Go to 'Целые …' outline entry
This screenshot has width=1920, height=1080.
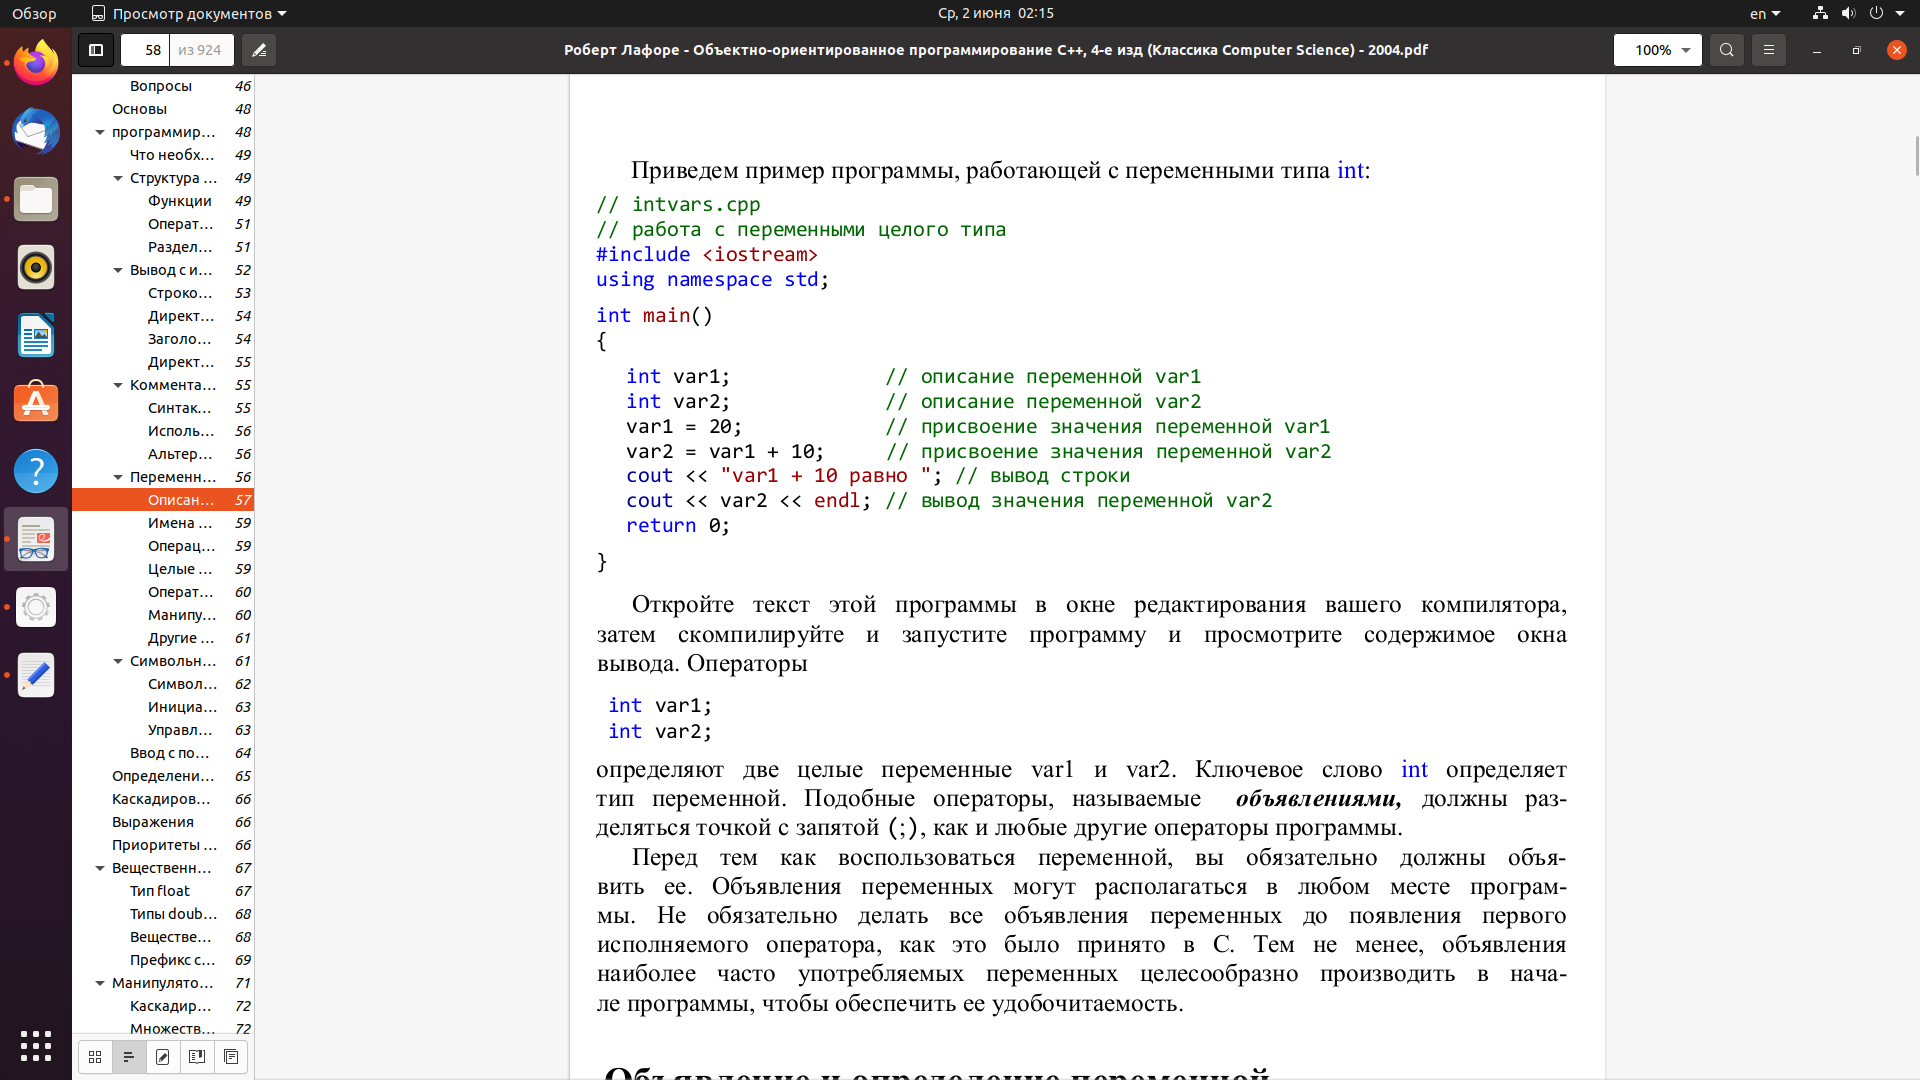coord(163,569)
